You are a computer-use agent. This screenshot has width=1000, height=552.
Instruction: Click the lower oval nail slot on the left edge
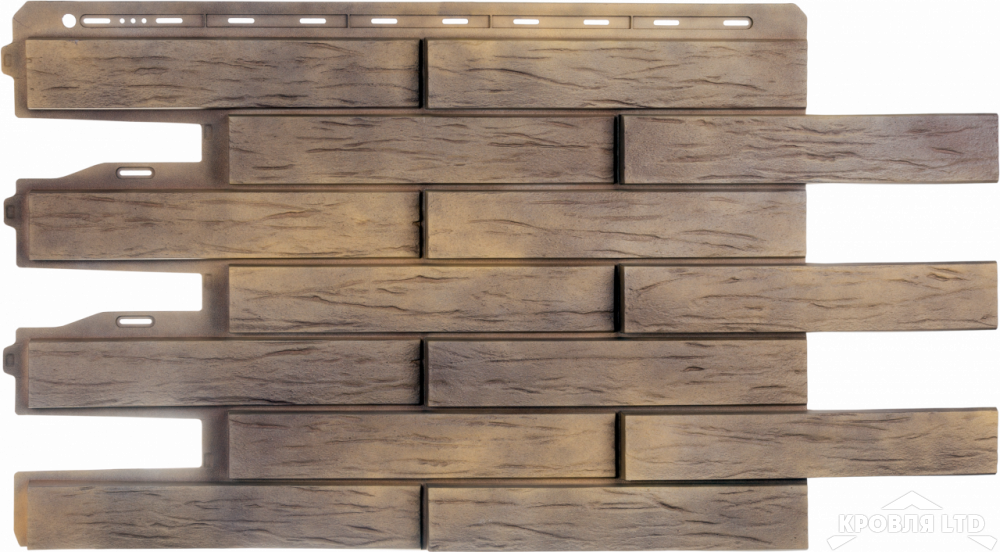135,321
